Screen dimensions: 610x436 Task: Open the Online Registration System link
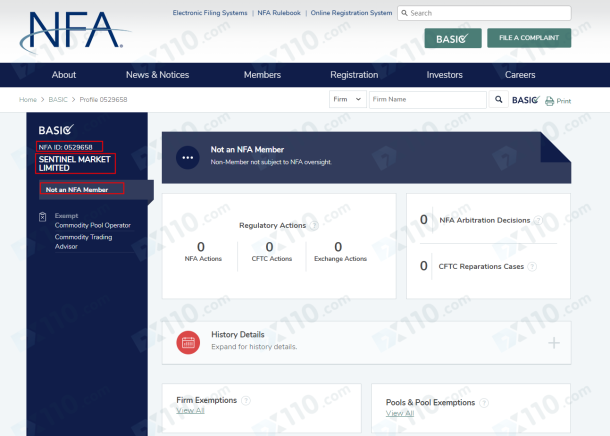tap(351, 13)
